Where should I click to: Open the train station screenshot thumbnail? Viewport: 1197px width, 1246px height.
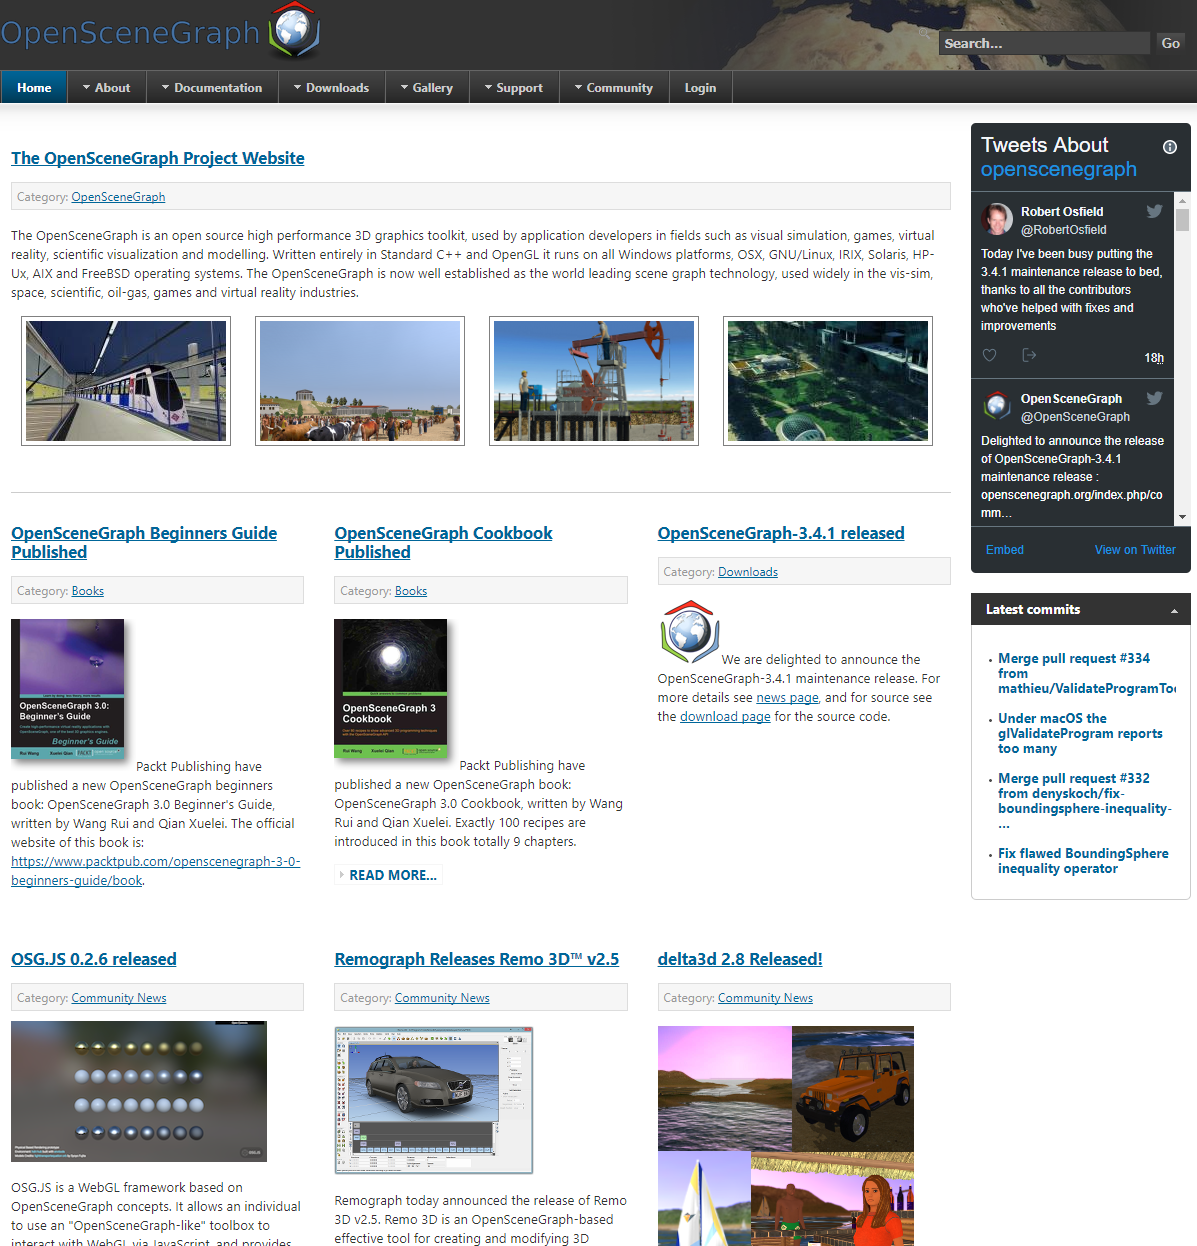coord(126,381)
